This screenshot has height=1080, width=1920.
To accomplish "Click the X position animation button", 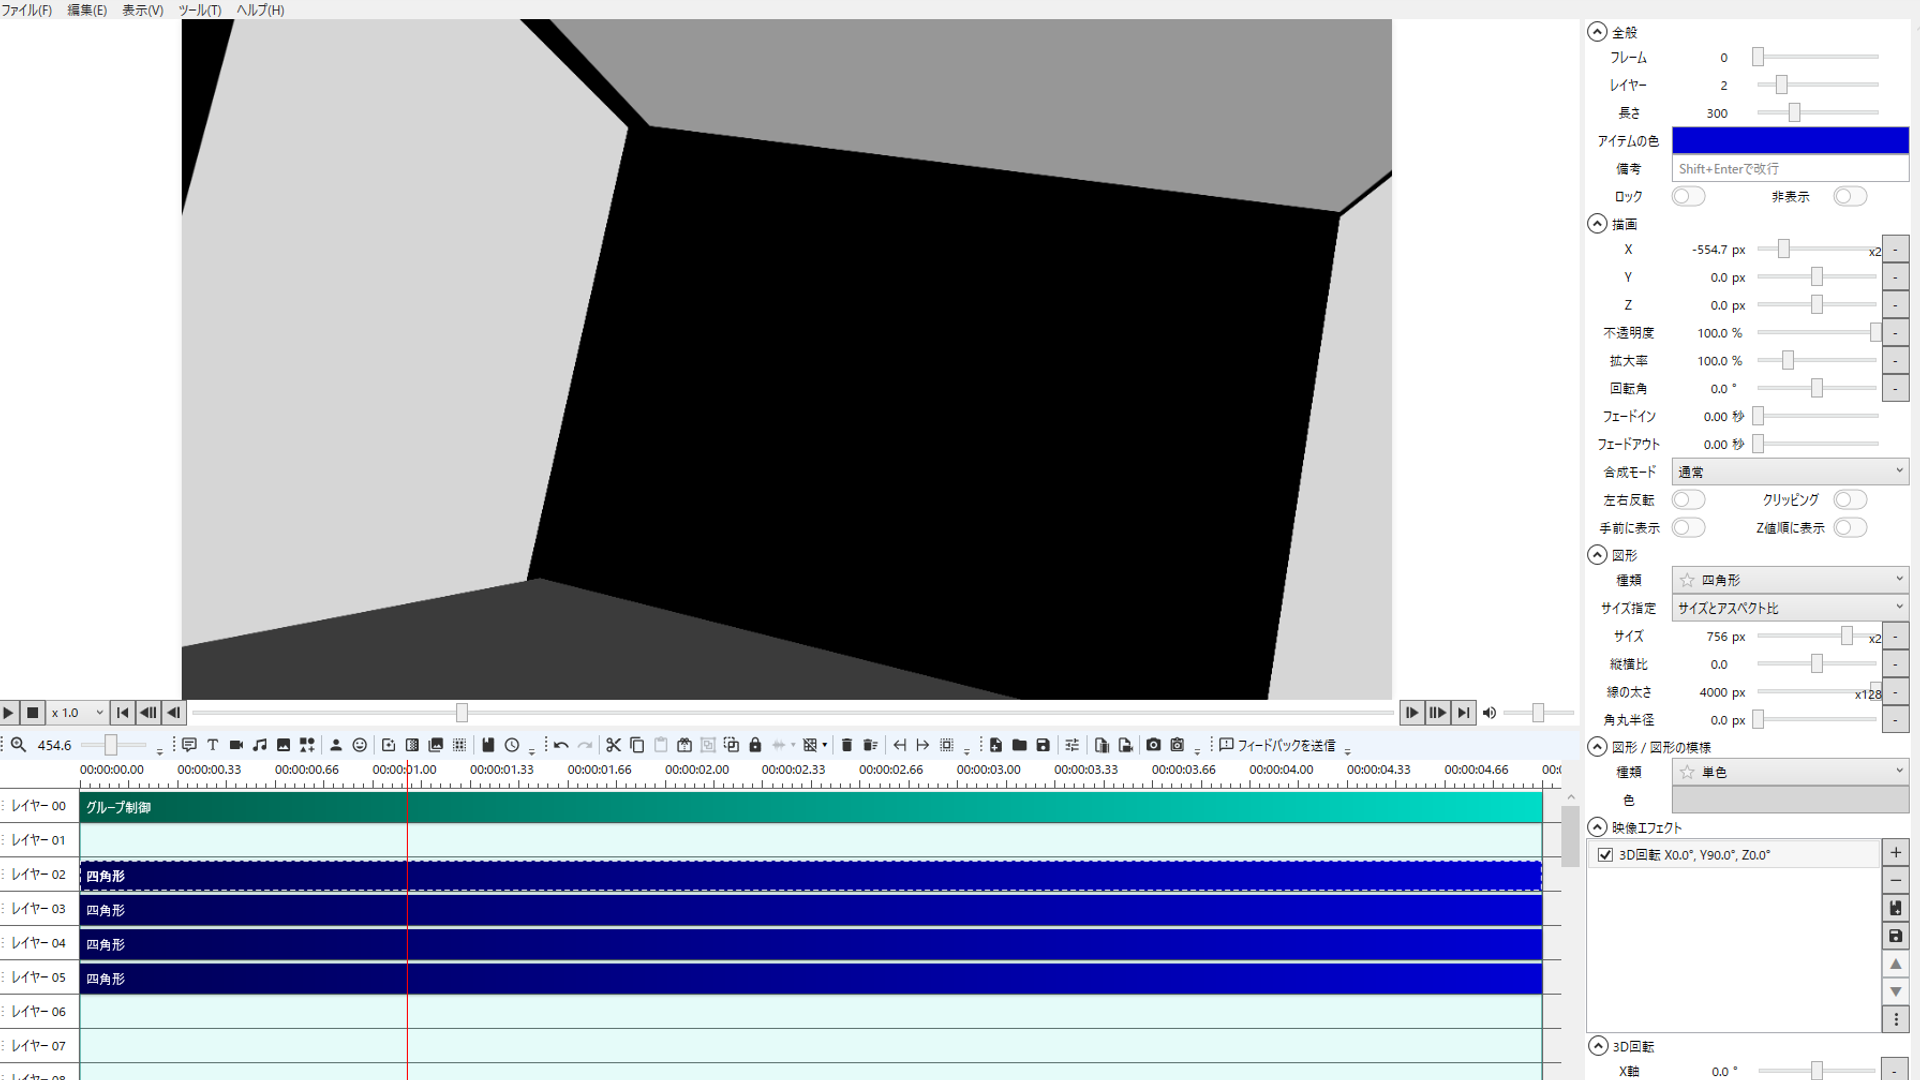I will (x=1895, y=249).
